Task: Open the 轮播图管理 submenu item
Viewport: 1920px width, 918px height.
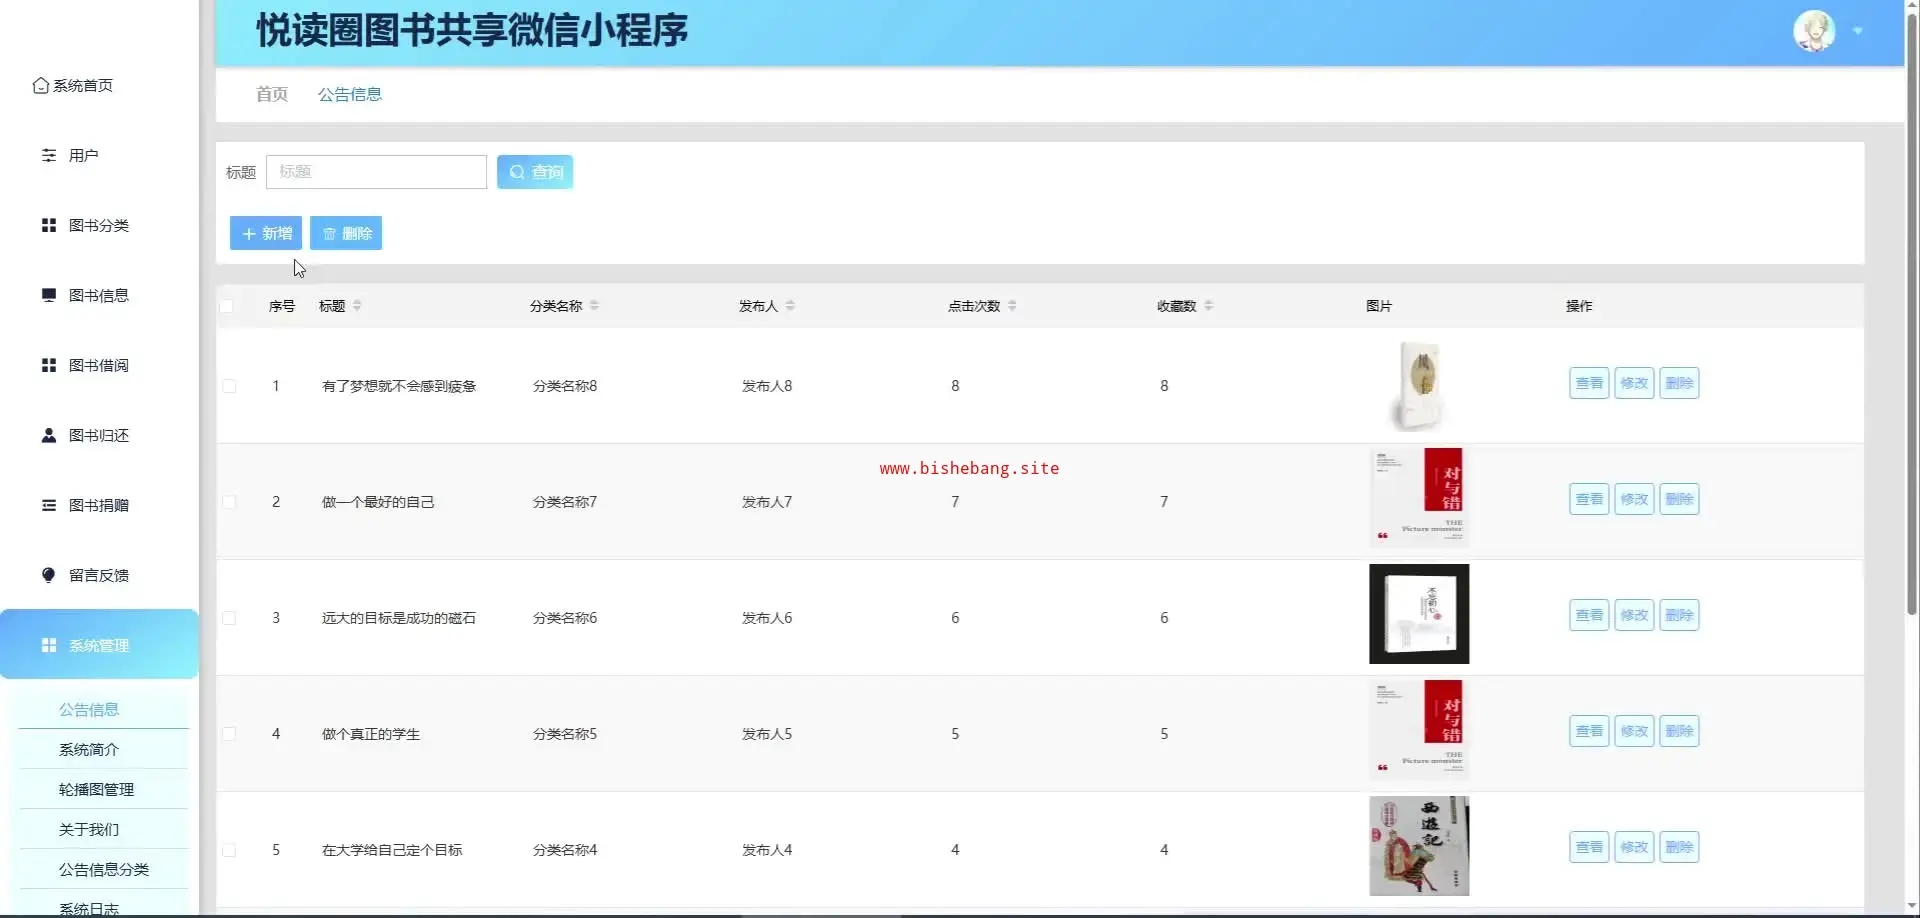Action: pyautogui.click(x=103, y=789)
